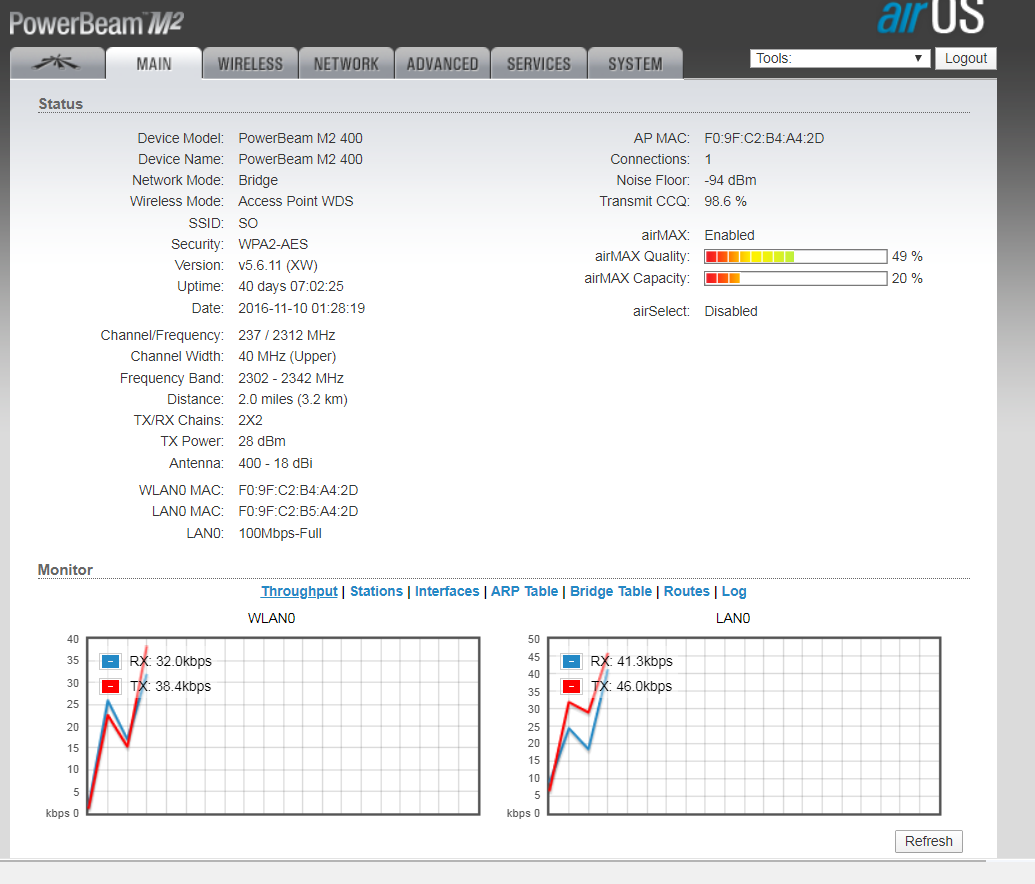This screenshot has width=1035, height=884.
Task: Select the TX/RX Chains value 2X2
Action: pos(250,420)
